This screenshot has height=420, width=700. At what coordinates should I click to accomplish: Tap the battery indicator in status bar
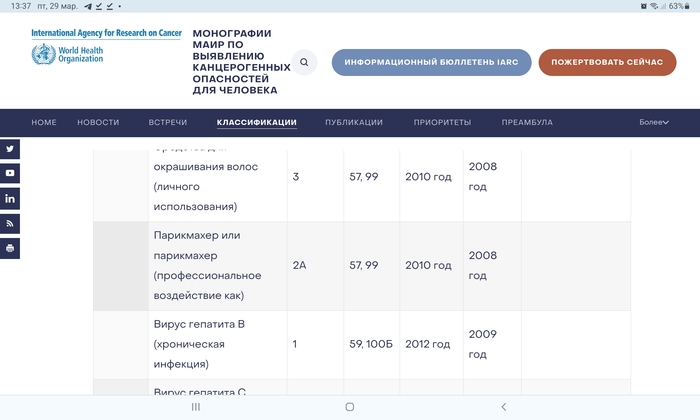click(x=679, y=6)
